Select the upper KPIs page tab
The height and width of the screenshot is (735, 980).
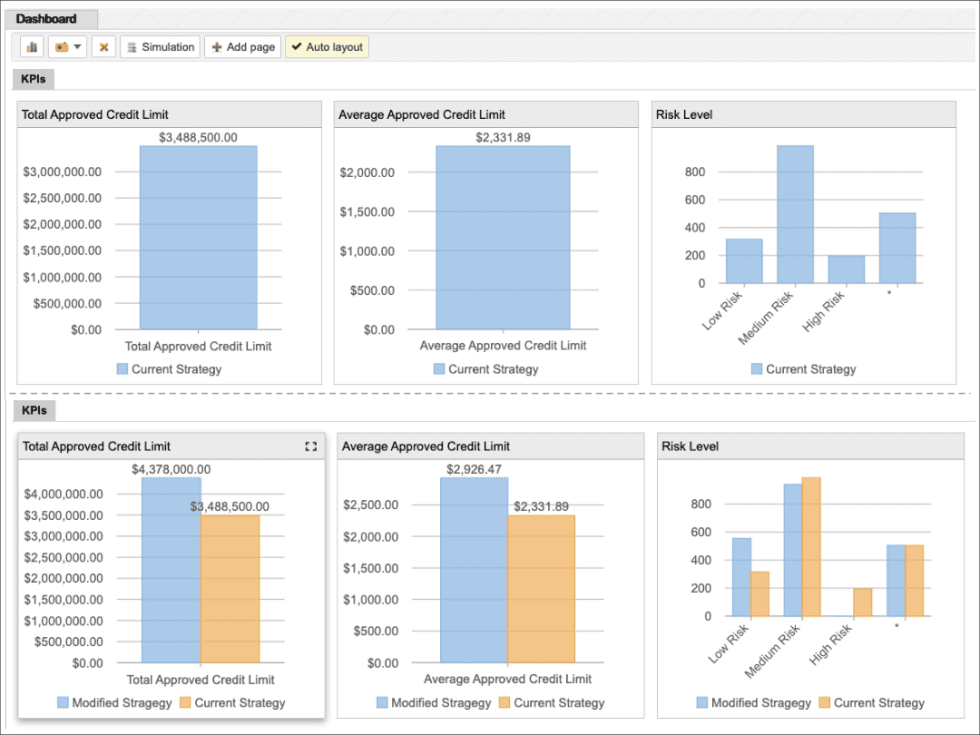point(33,79)
